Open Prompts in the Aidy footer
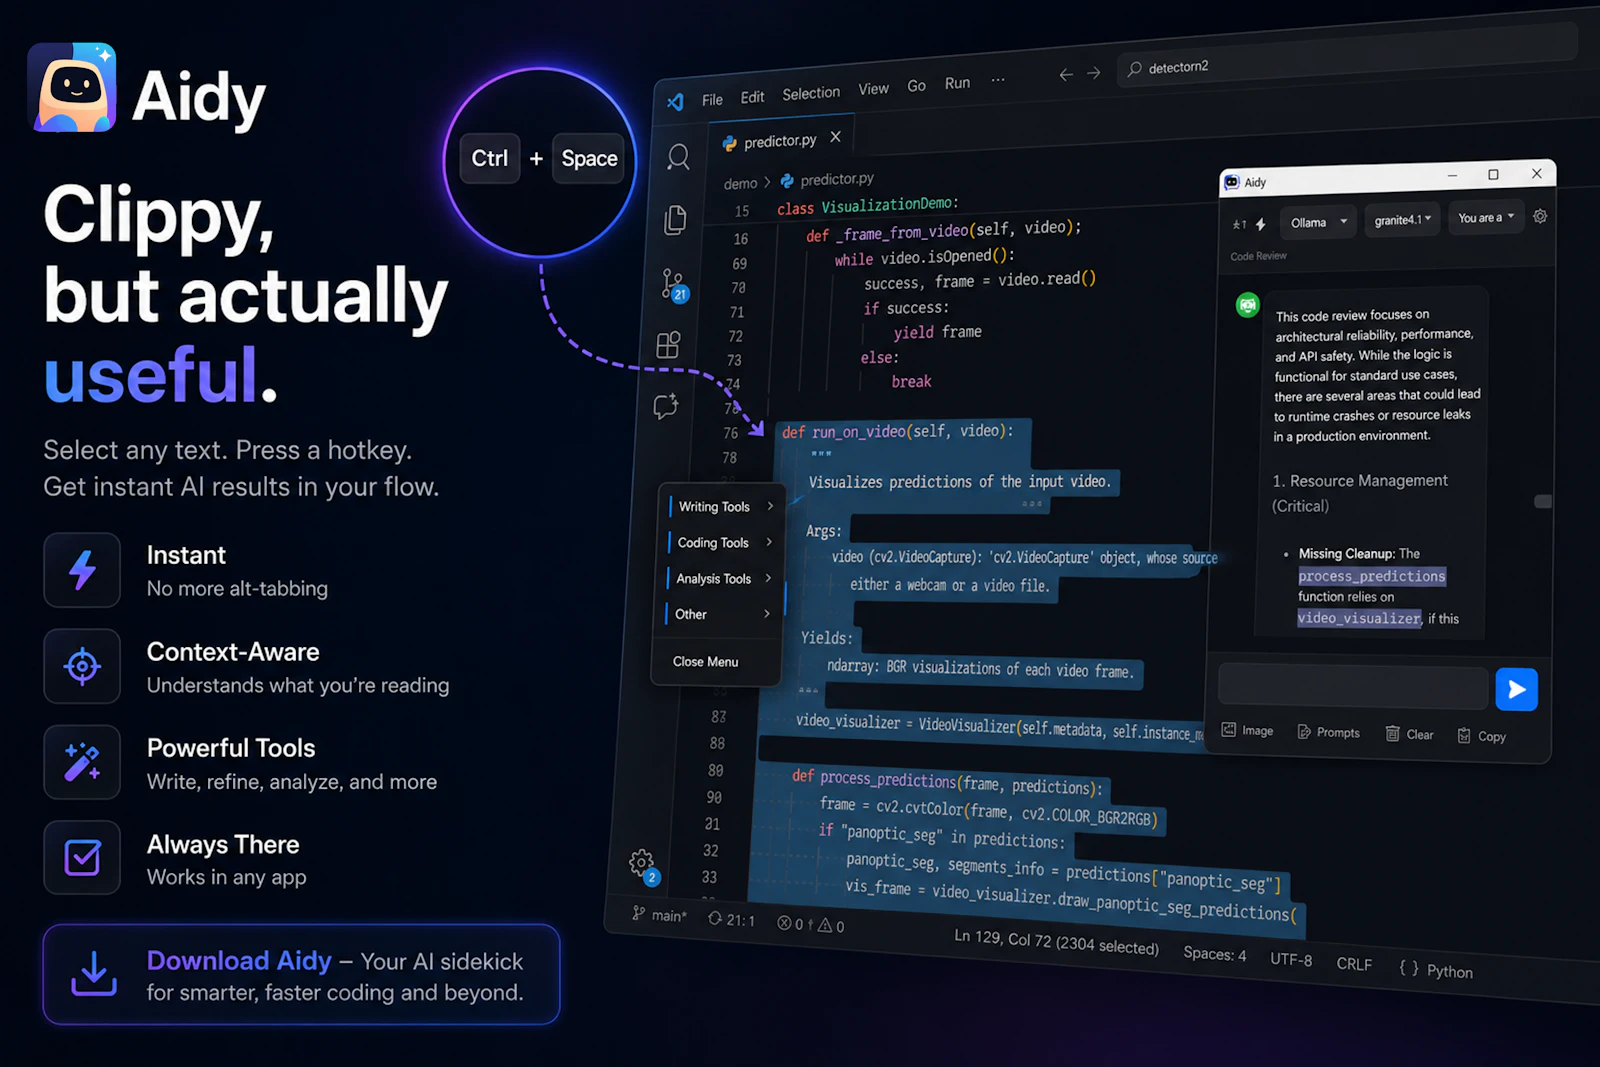Image resolution: width=1600 pixels, height=1067 pixels. click(x=1328, y=733)
